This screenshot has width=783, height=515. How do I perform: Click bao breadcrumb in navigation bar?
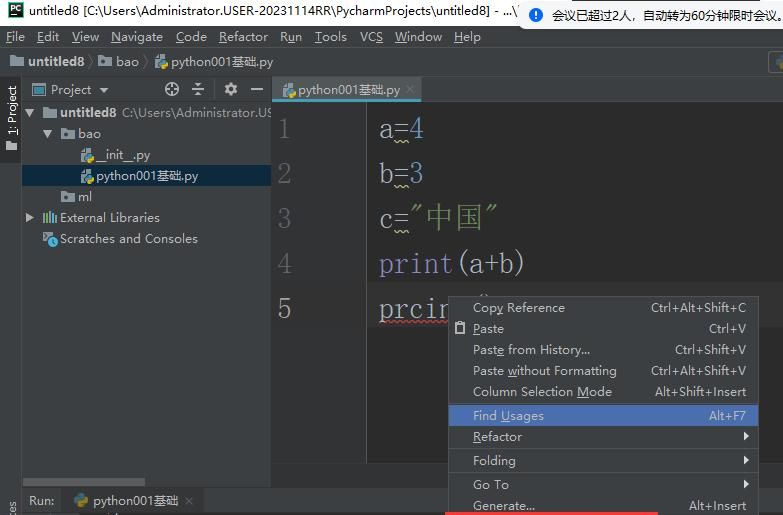(118, 61)
